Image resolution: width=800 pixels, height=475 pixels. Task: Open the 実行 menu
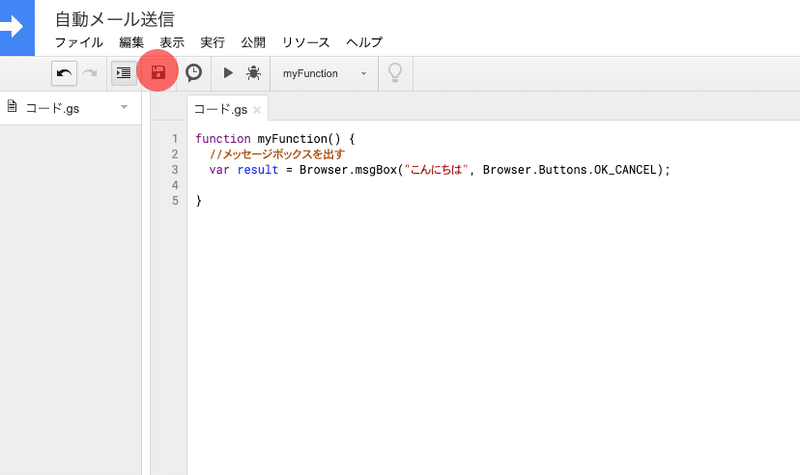212,42
